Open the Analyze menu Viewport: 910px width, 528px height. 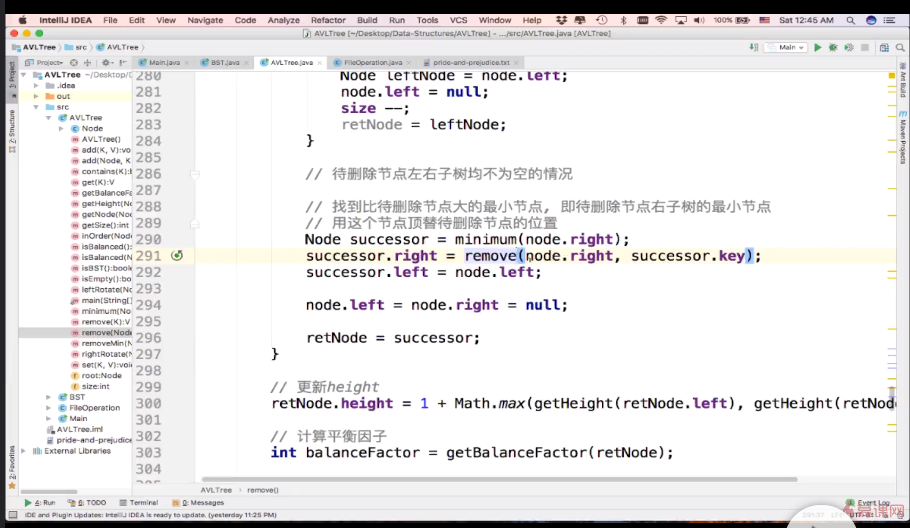[x=283, y=20]
